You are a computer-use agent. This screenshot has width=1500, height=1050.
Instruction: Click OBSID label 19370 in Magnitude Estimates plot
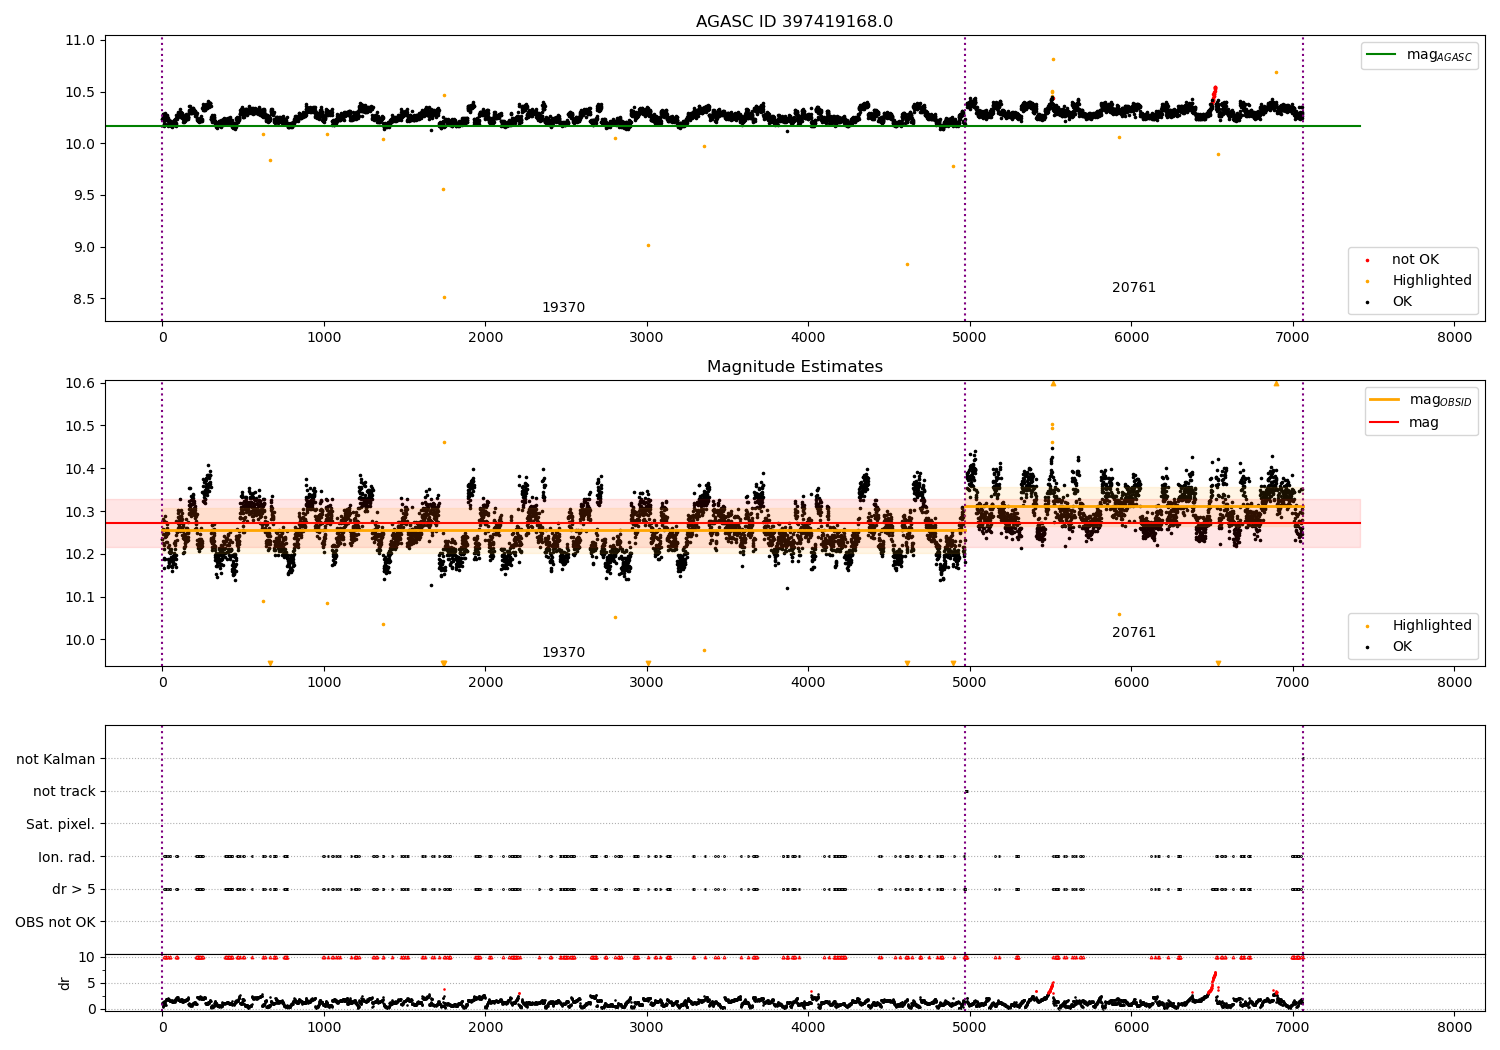pyautogui.click(x=563, y=653)
